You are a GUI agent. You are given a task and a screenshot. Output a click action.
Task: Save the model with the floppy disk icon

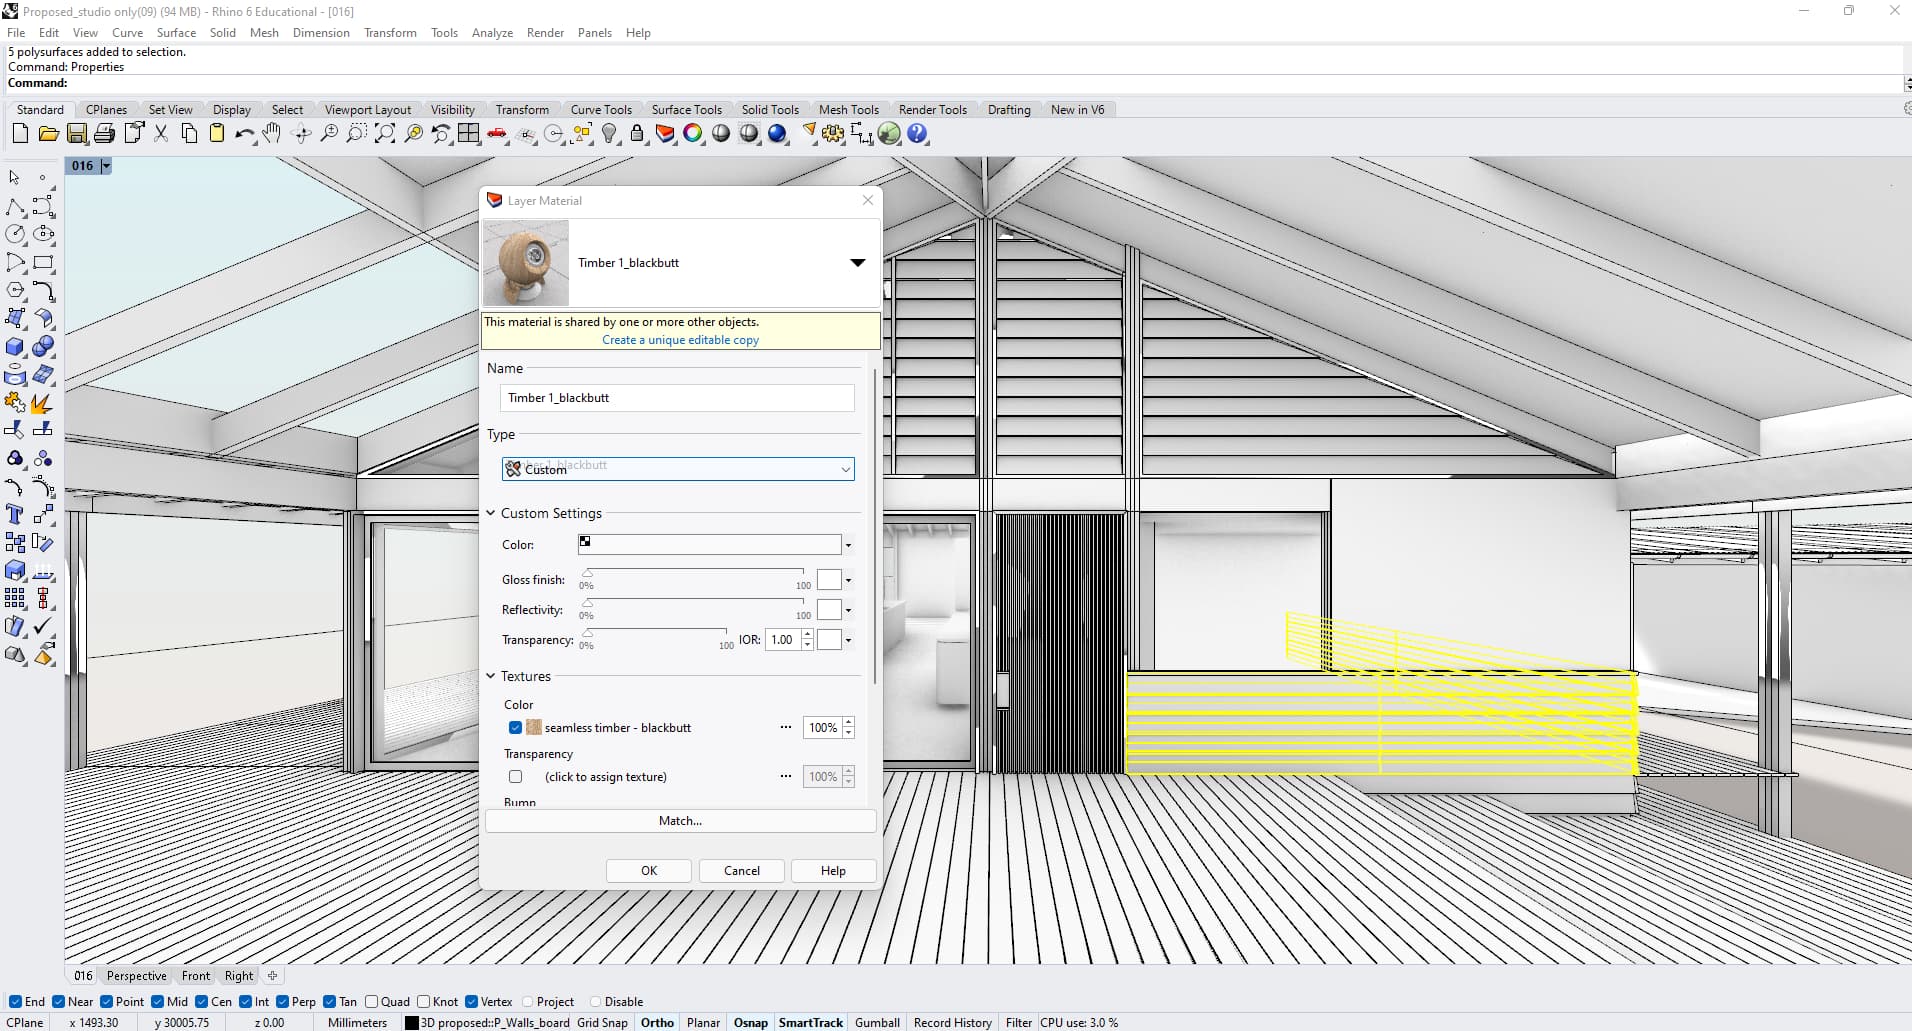(76, 133)
